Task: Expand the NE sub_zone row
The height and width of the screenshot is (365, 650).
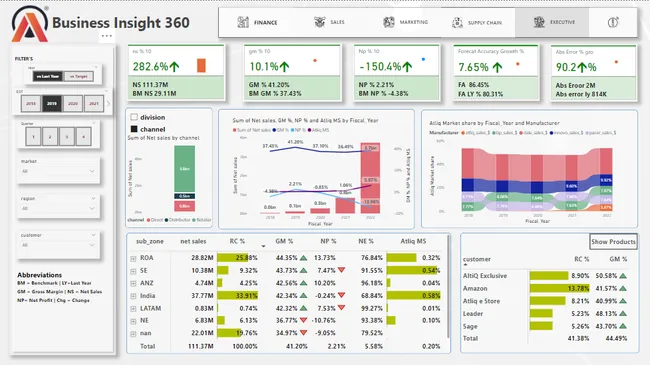Action: click(x=133, y=321)
